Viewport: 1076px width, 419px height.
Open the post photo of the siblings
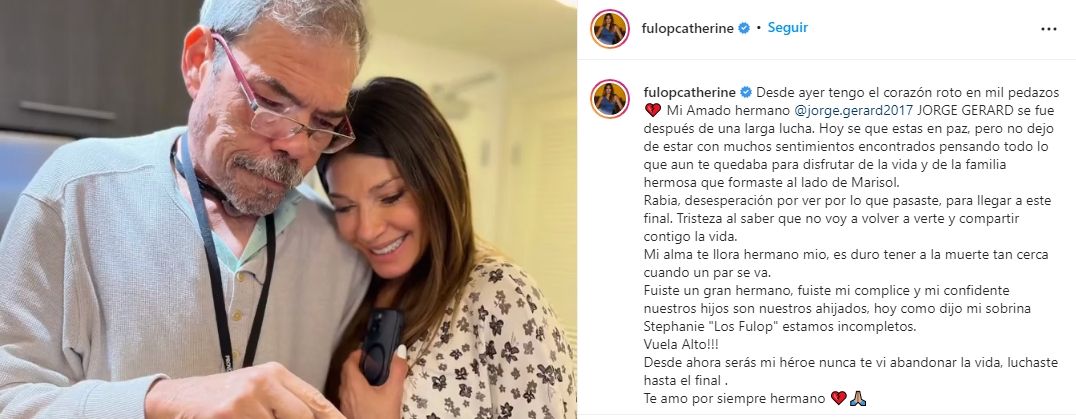(x=288, y=209)
